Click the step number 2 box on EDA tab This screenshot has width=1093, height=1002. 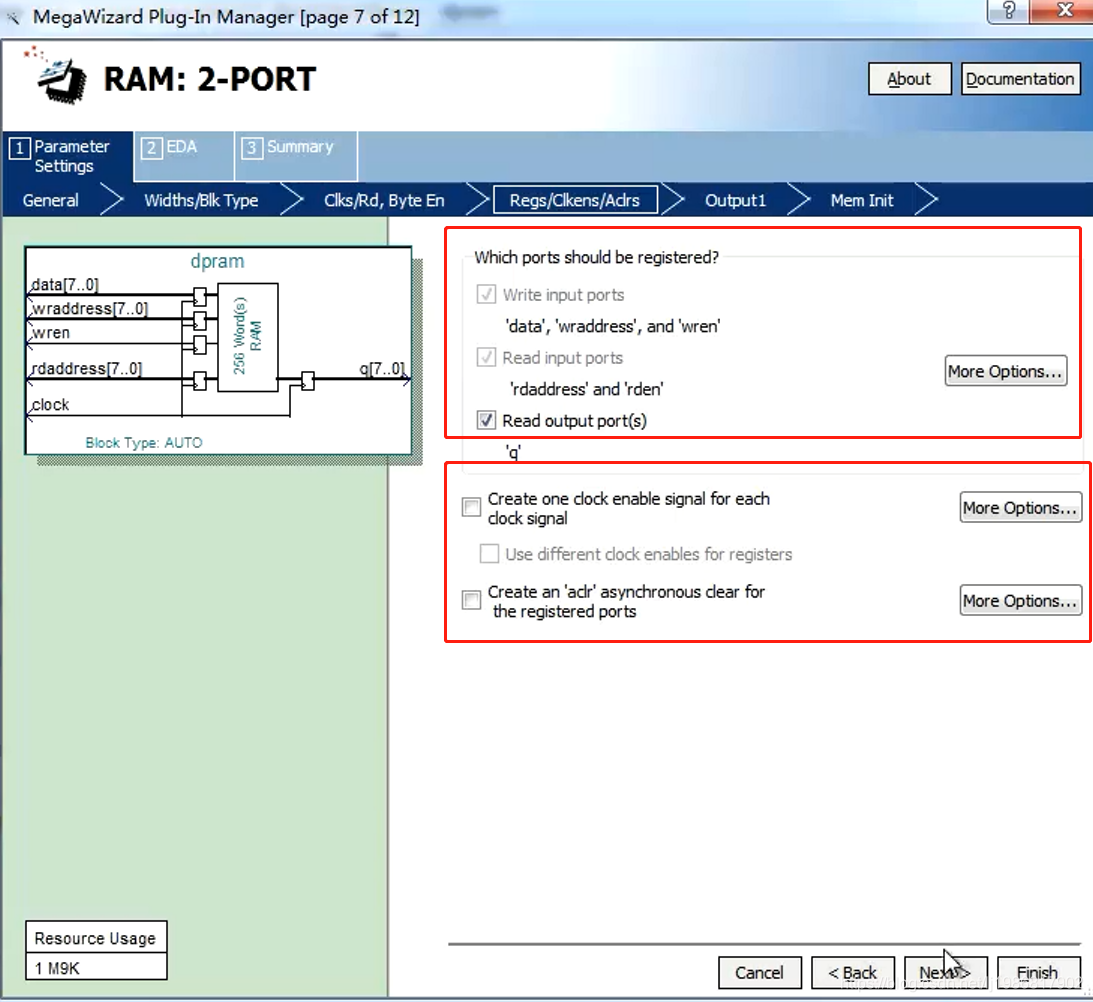point(151,148)
